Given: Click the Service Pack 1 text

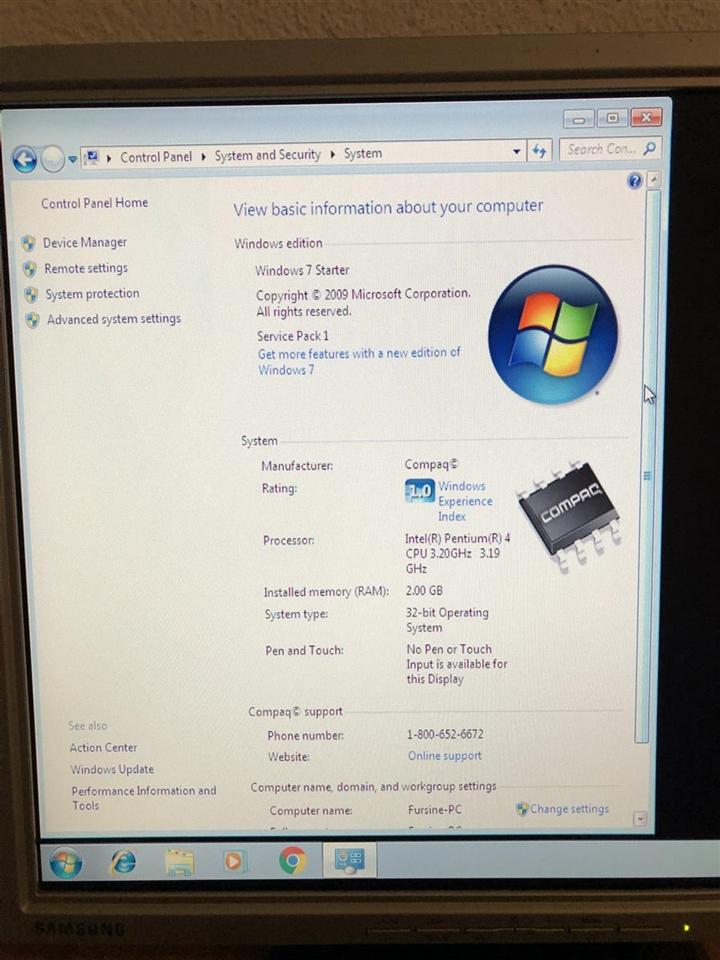Looking at the screenshot, I should [x=293, y=336].
